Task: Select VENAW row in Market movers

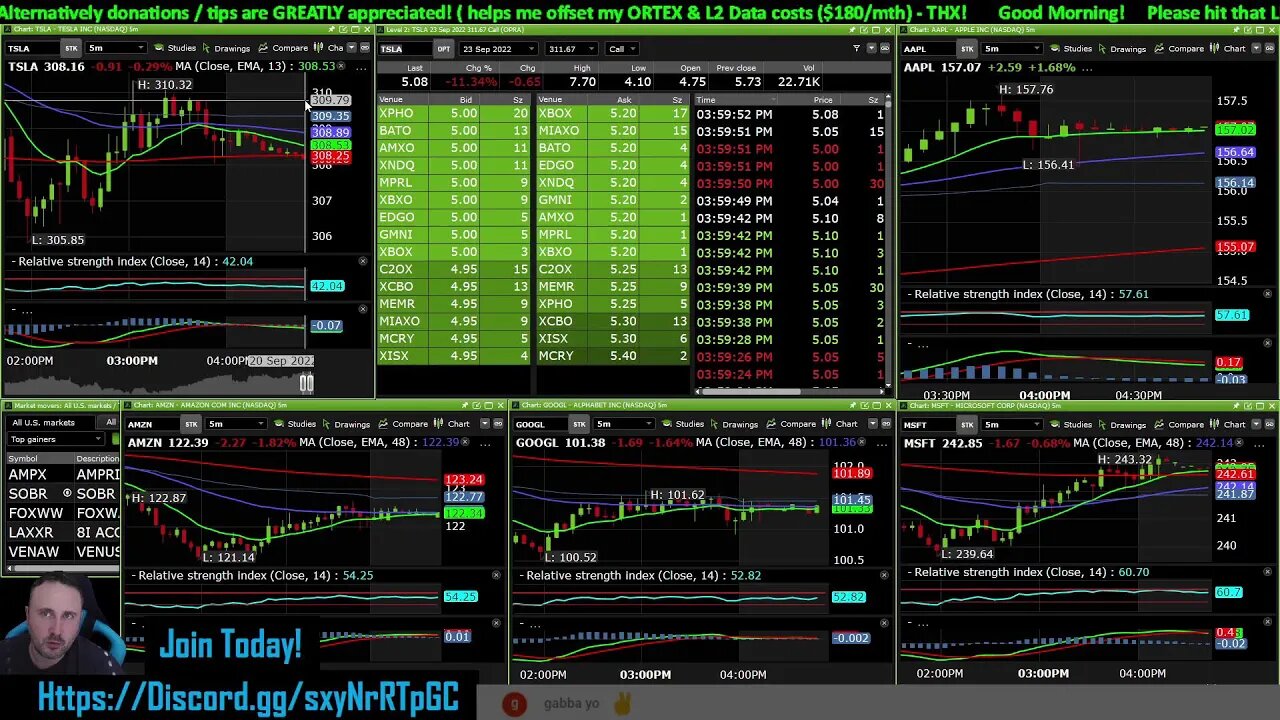Action: [x=63, y=551]
